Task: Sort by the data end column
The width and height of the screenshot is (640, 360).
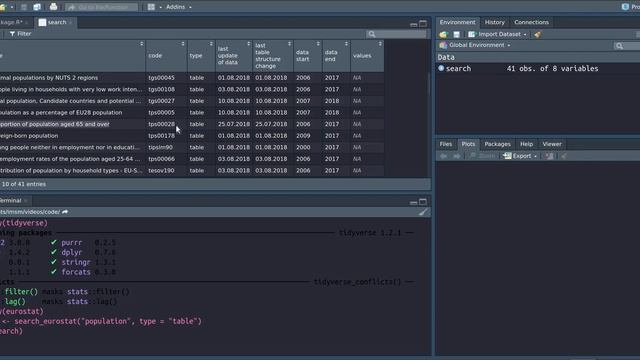Action: (346, 44)
